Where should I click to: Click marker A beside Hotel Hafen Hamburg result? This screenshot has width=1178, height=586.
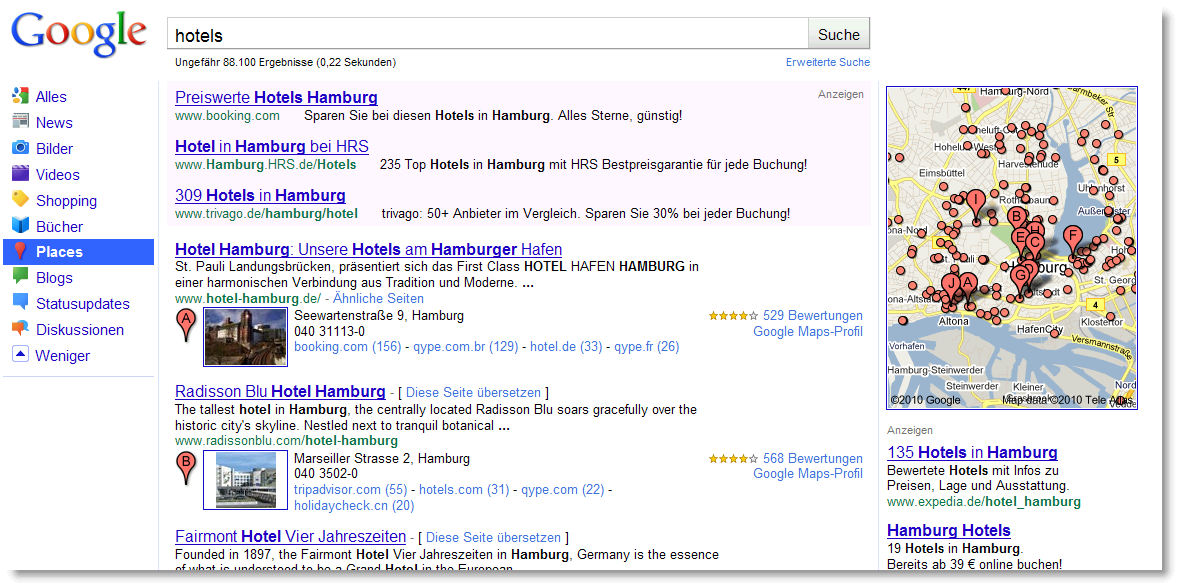[x=186, y=326]
